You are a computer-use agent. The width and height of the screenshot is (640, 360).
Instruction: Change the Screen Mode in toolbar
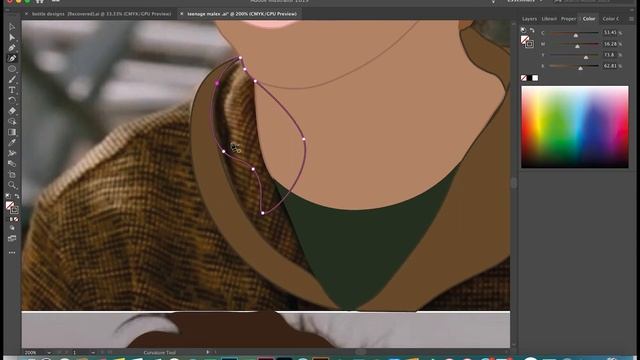click(12, 238)
